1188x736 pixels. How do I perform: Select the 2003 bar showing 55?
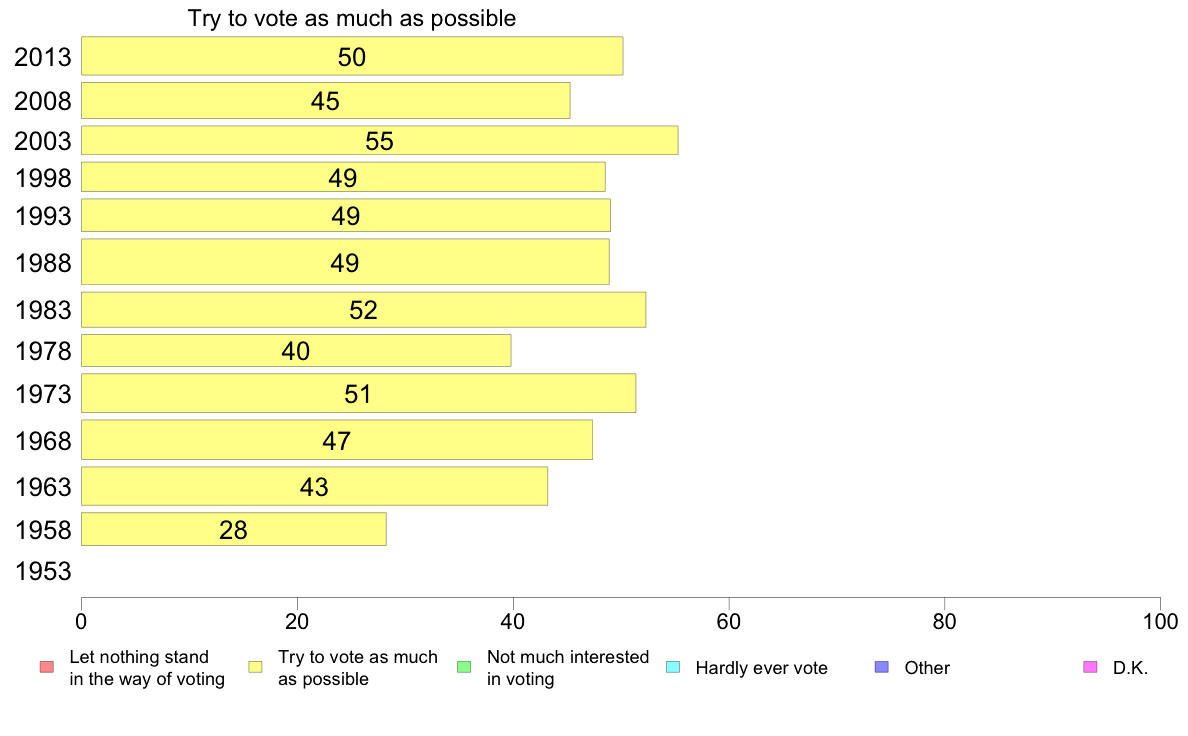pyautogui.click(x=380, y=140)
